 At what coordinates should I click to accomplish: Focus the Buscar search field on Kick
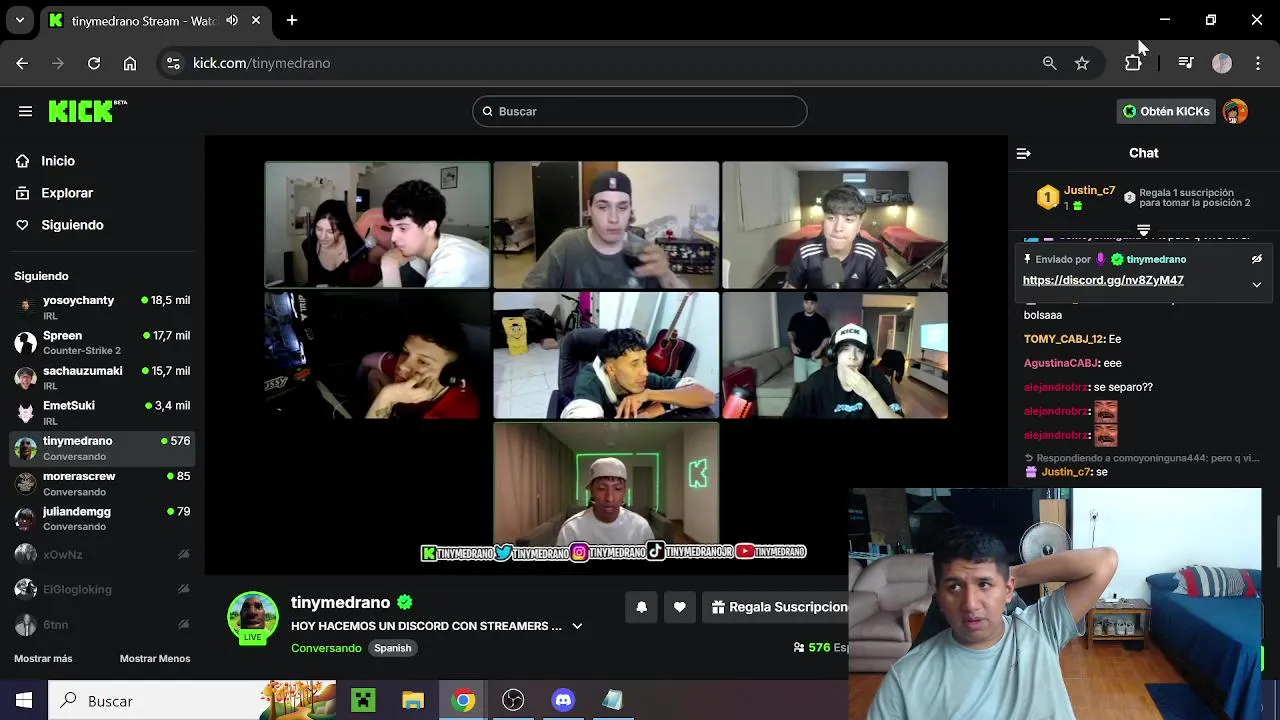point(640,111)
